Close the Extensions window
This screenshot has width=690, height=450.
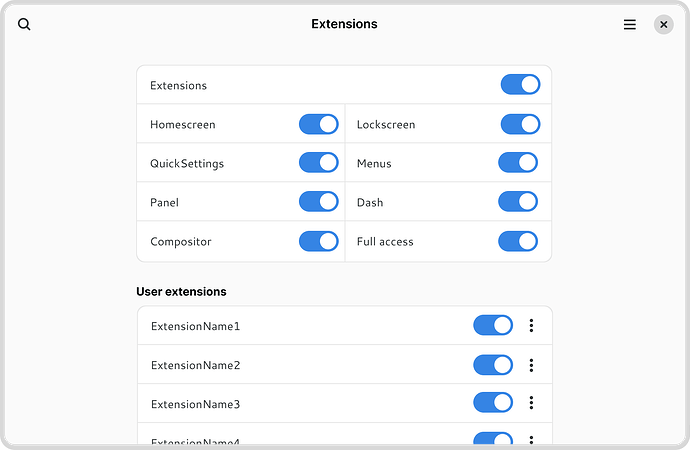[663, 24]
